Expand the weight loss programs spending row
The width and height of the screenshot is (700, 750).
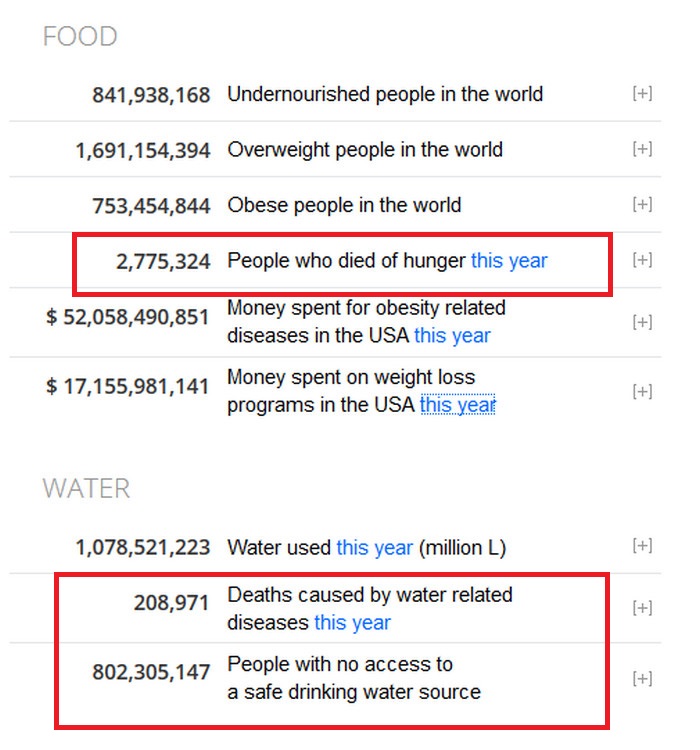[x=642, y=391]
